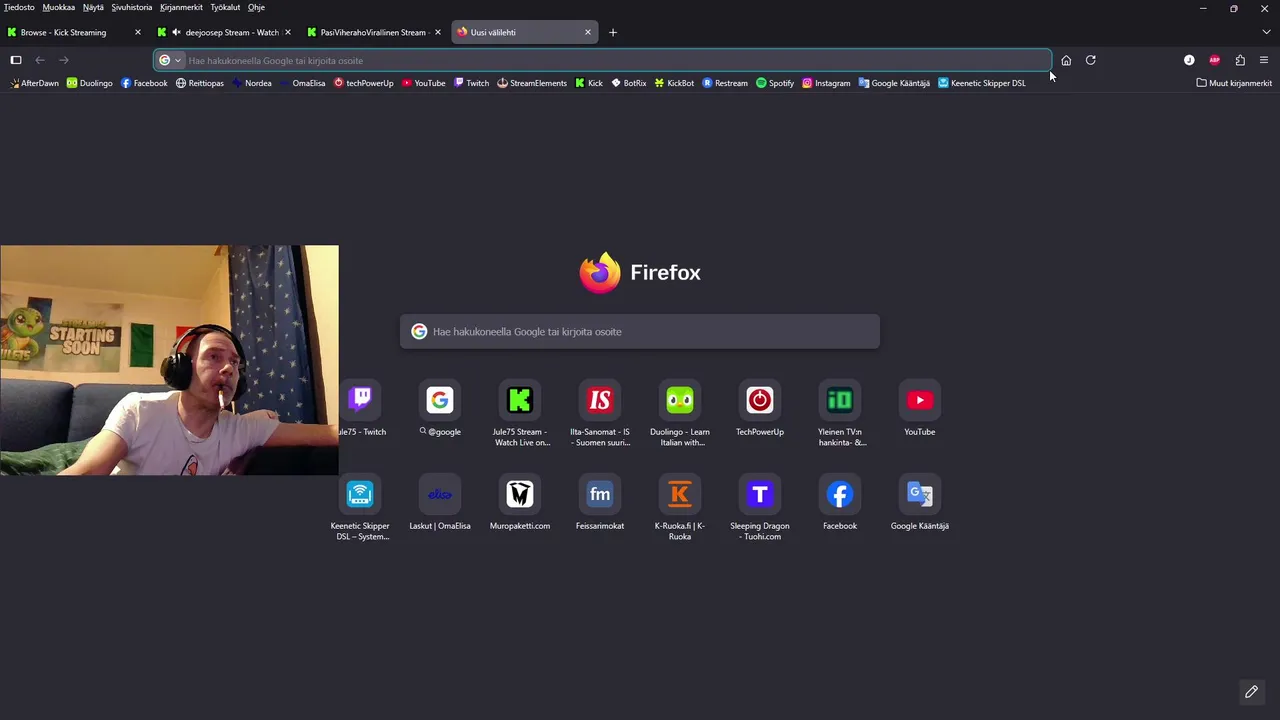The image size is (1280, 720).
Task: Click the webcam overlay video
Action: coord(169,360)
